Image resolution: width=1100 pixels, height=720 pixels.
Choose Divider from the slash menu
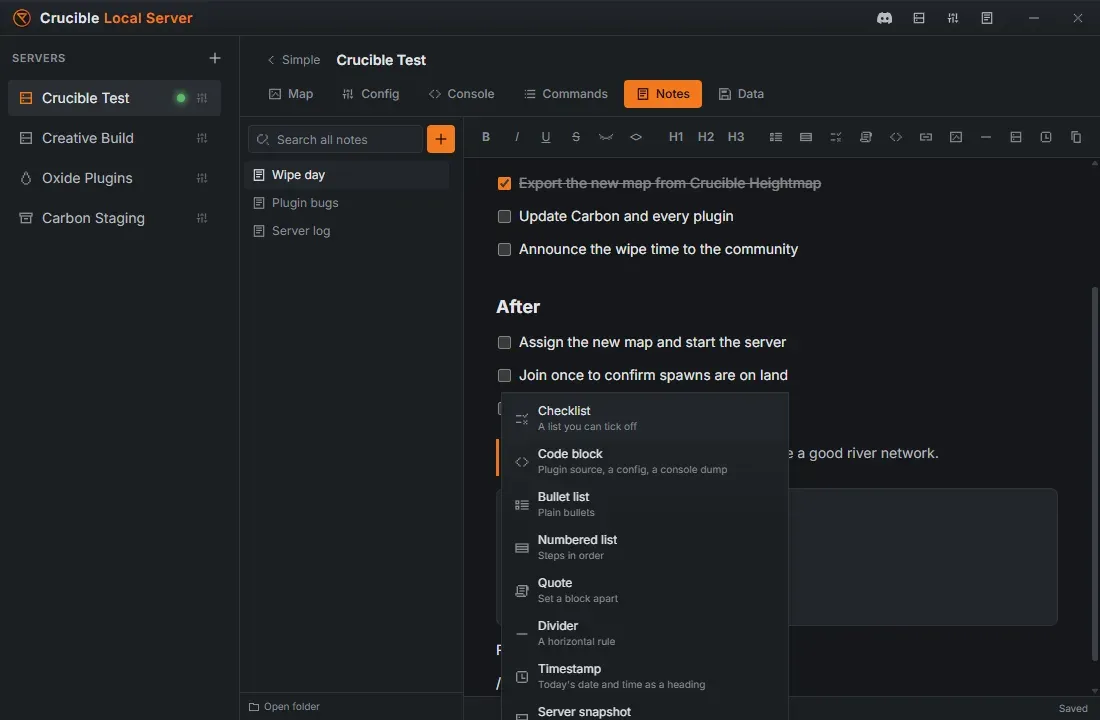645,633
